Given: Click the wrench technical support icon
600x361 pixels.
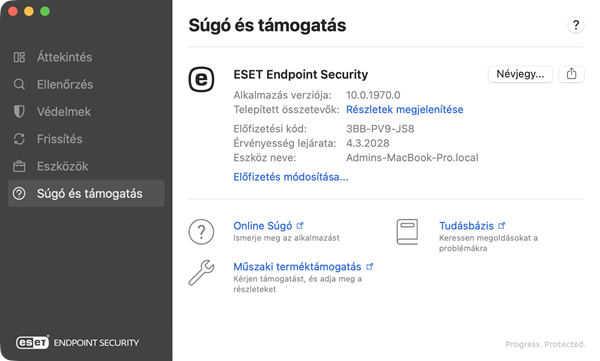Looking at the screenshot, I should pos(201,273).
